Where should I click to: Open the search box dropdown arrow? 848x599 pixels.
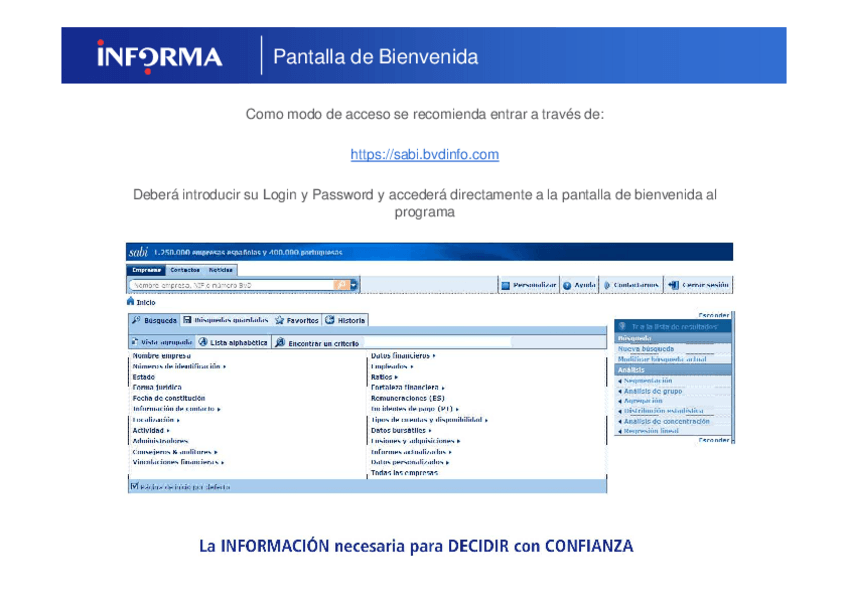353,285
